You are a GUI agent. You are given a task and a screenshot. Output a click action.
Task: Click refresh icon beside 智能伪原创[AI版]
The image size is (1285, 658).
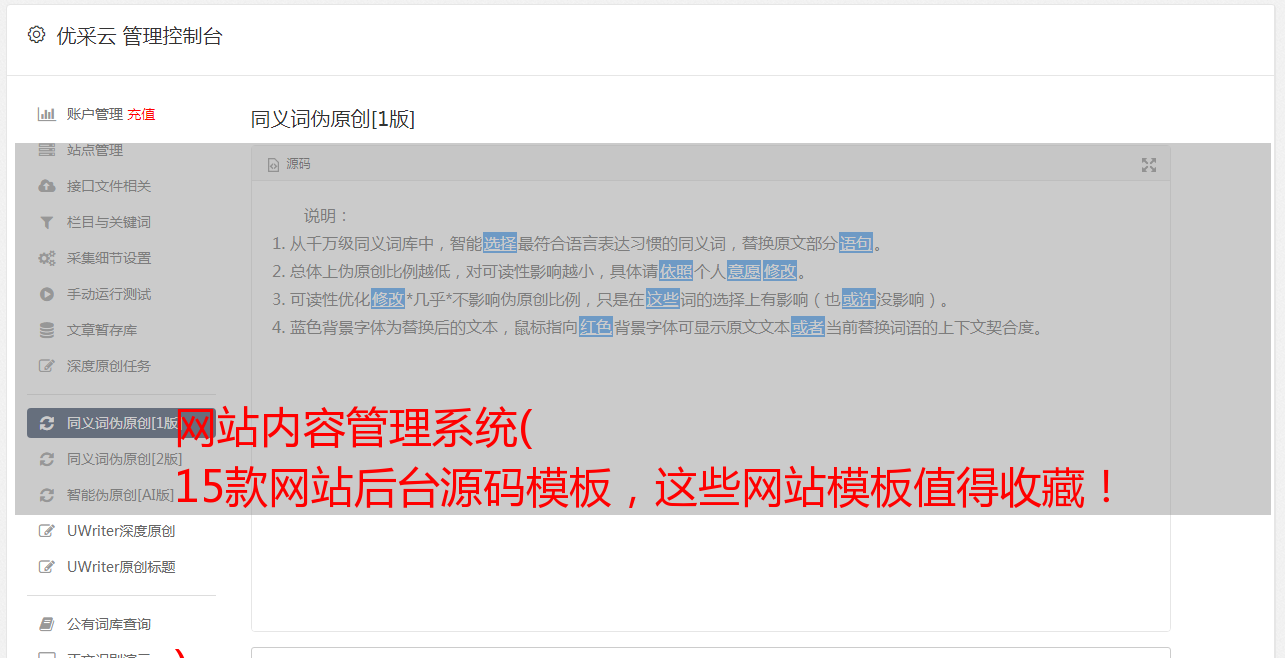coord(46,495)
